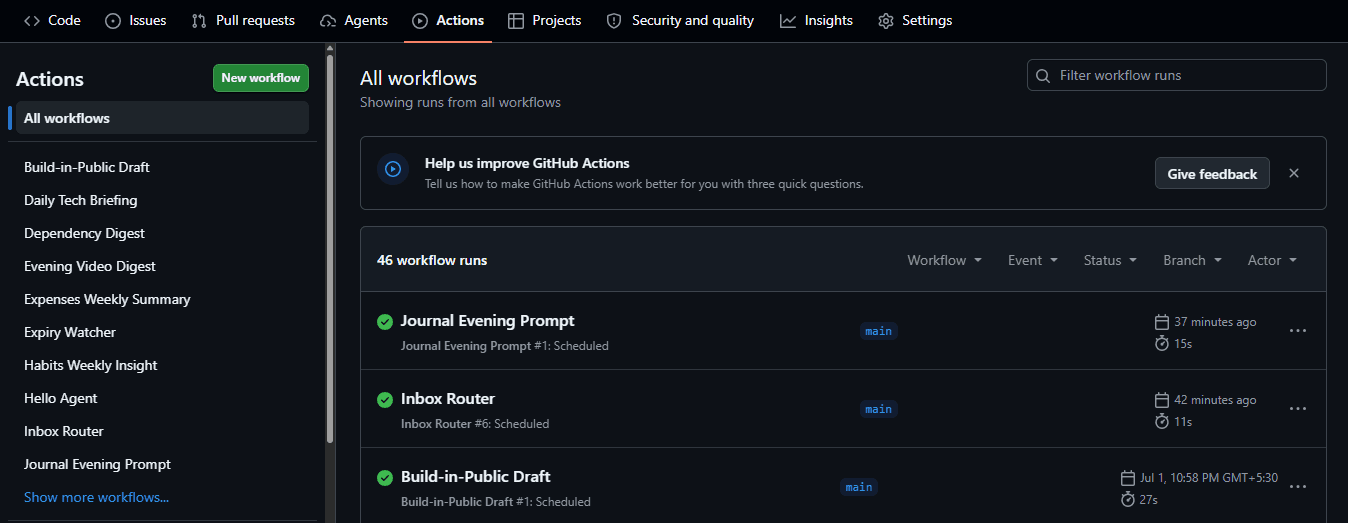The image size is (1348, 523).
Task: View the Insights tab
Action: [x=816, y=20]
